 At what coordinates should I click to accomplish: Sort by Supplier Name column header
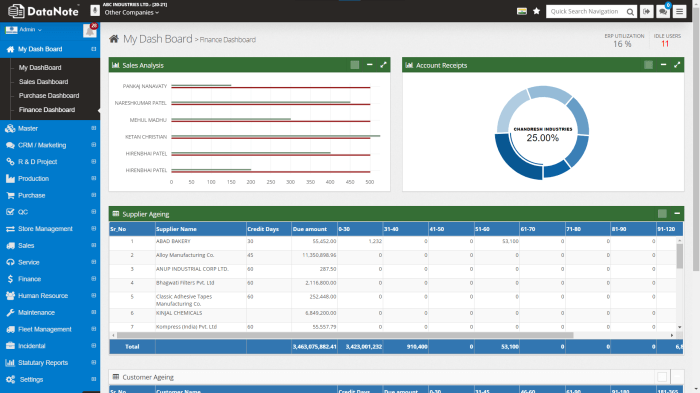(x=200, y=229)
